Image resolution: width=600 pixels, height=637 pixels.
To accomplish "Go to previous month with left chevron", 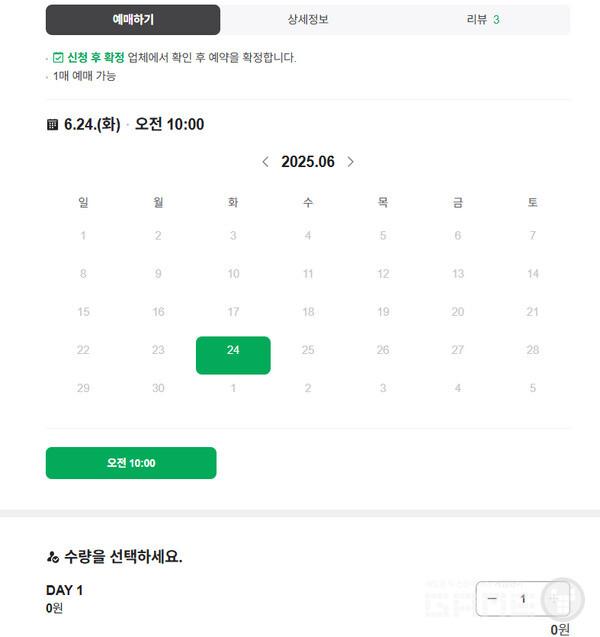I will pos(265,162).
